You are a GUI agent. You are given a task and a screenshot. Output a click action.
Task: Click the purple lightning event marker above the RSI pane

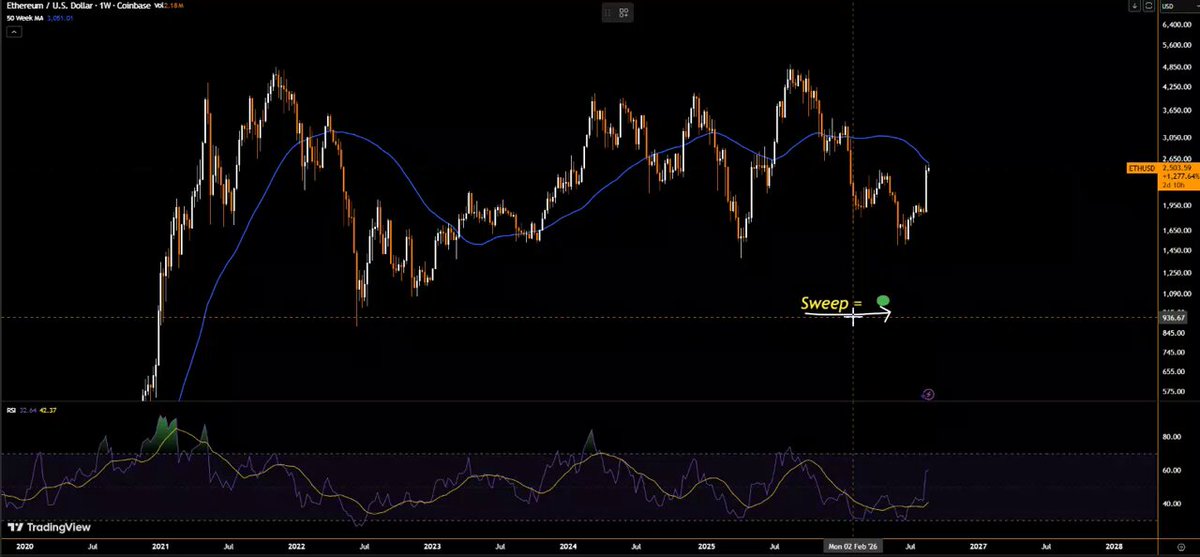[927, 394]
